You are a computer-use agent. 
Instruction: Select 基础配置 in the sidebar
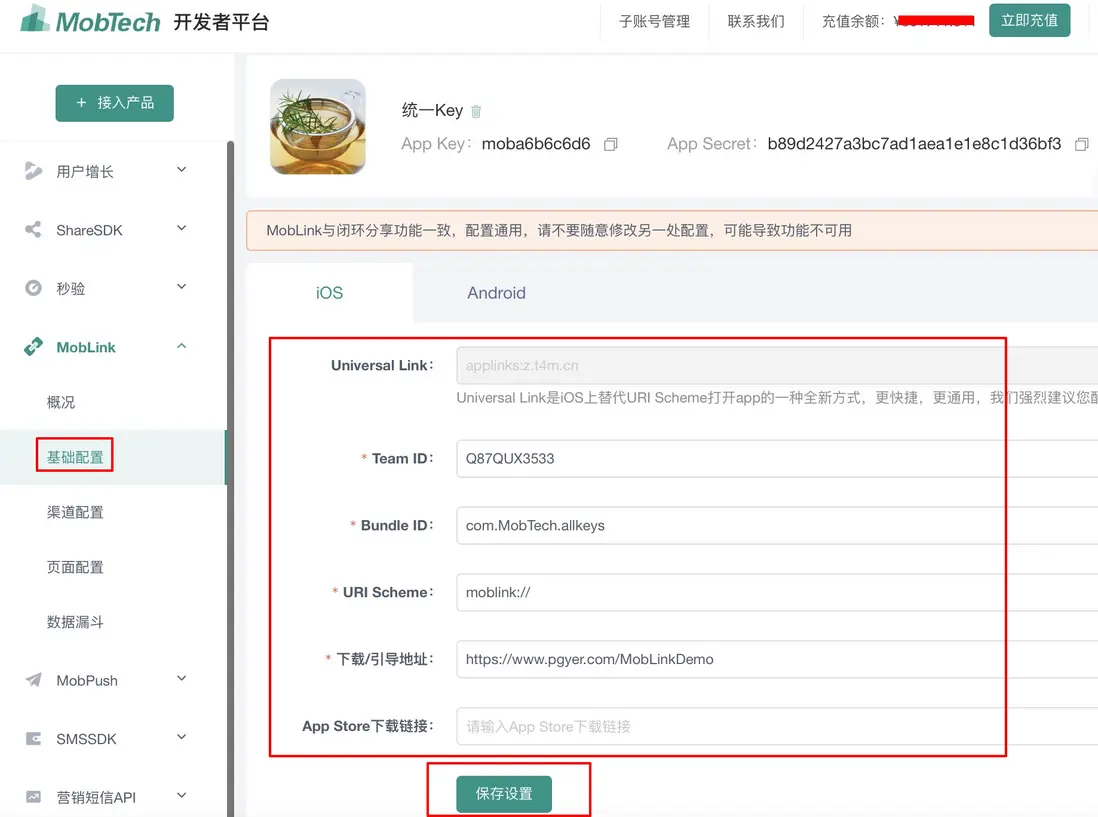click(x=75, y=457)
